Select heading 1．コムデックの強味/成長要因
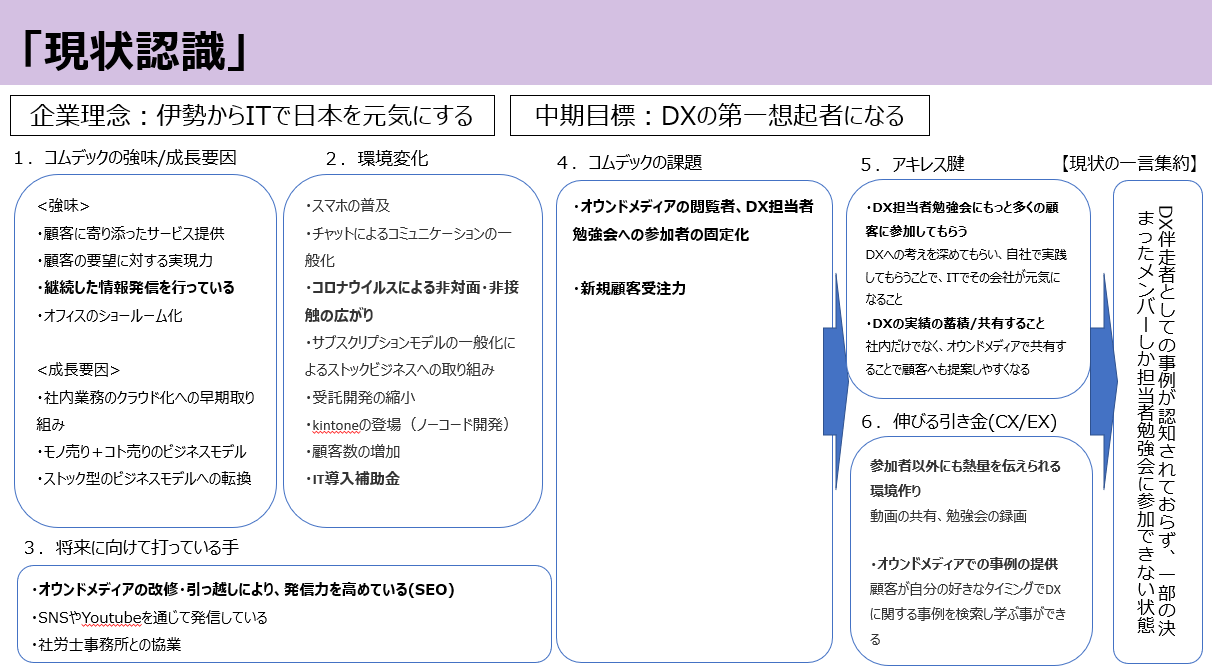The width and height of the screenshot is (1212, 672). click(x=126, y=158)
